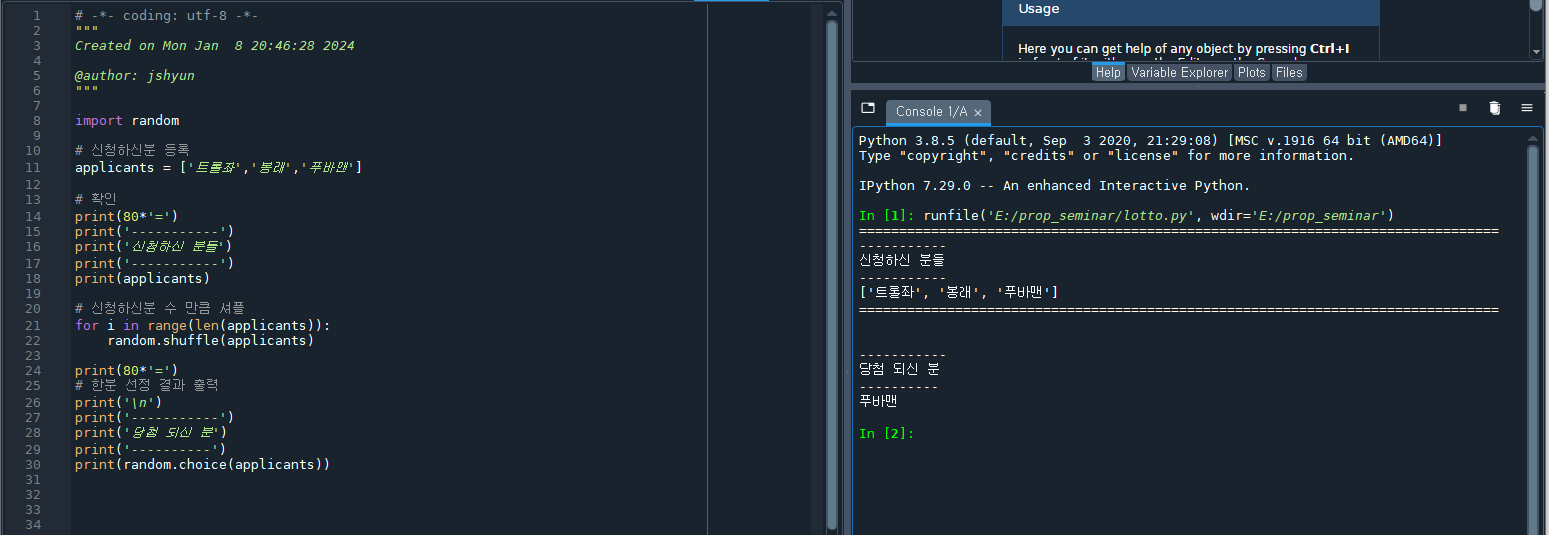
Task: Click the console prompt In [2]:
Action: click(886, 433)
